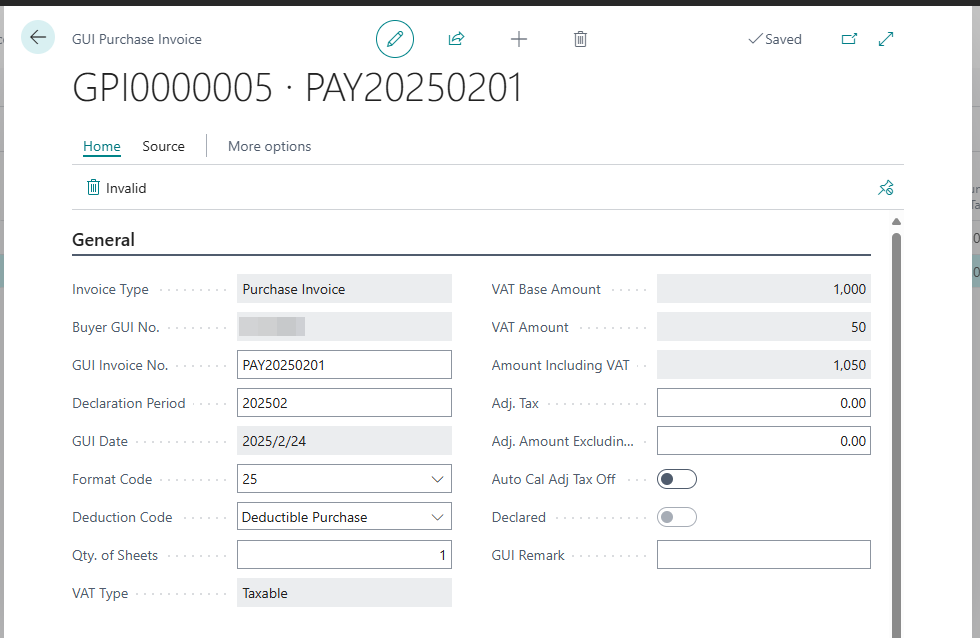Expand the page with diagonal arrows icon

click(886, 39)
